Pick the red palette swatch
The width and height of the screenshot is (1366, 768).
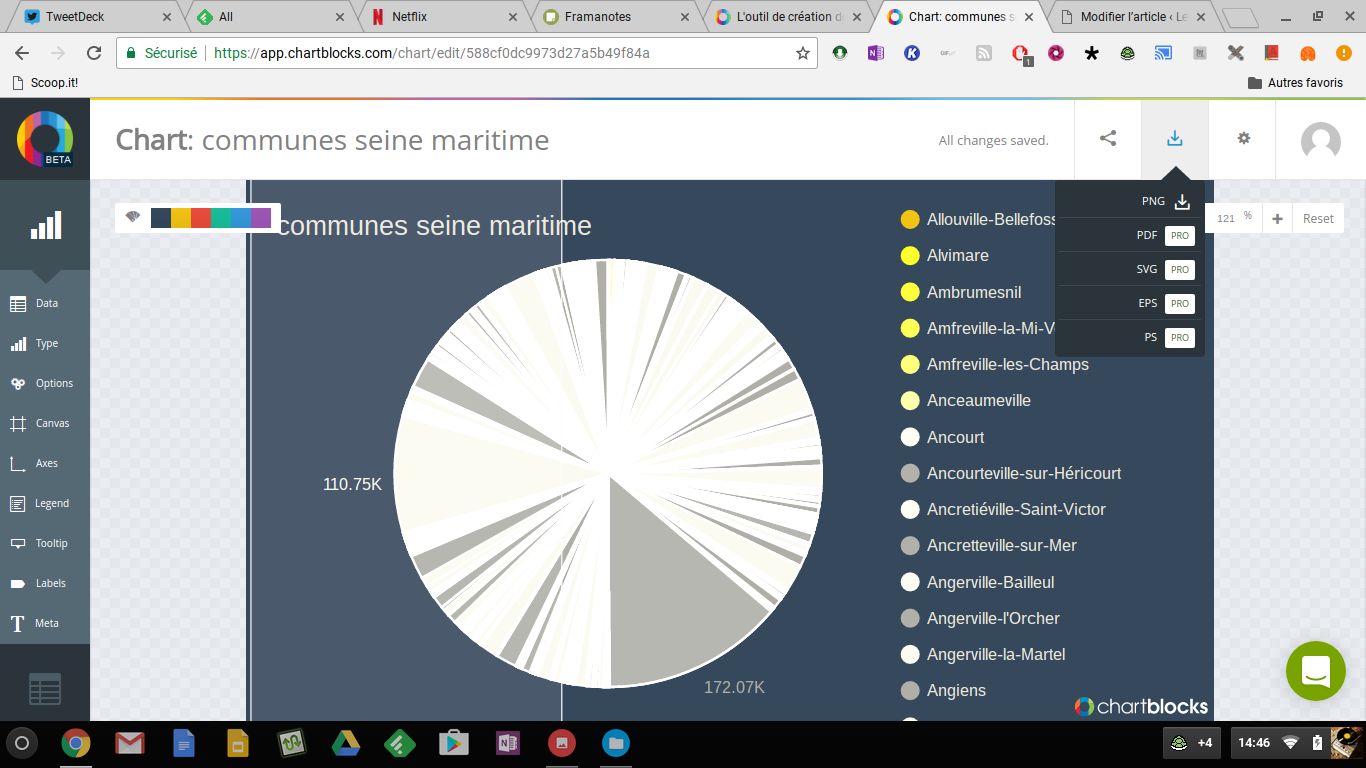coord(201,218)
